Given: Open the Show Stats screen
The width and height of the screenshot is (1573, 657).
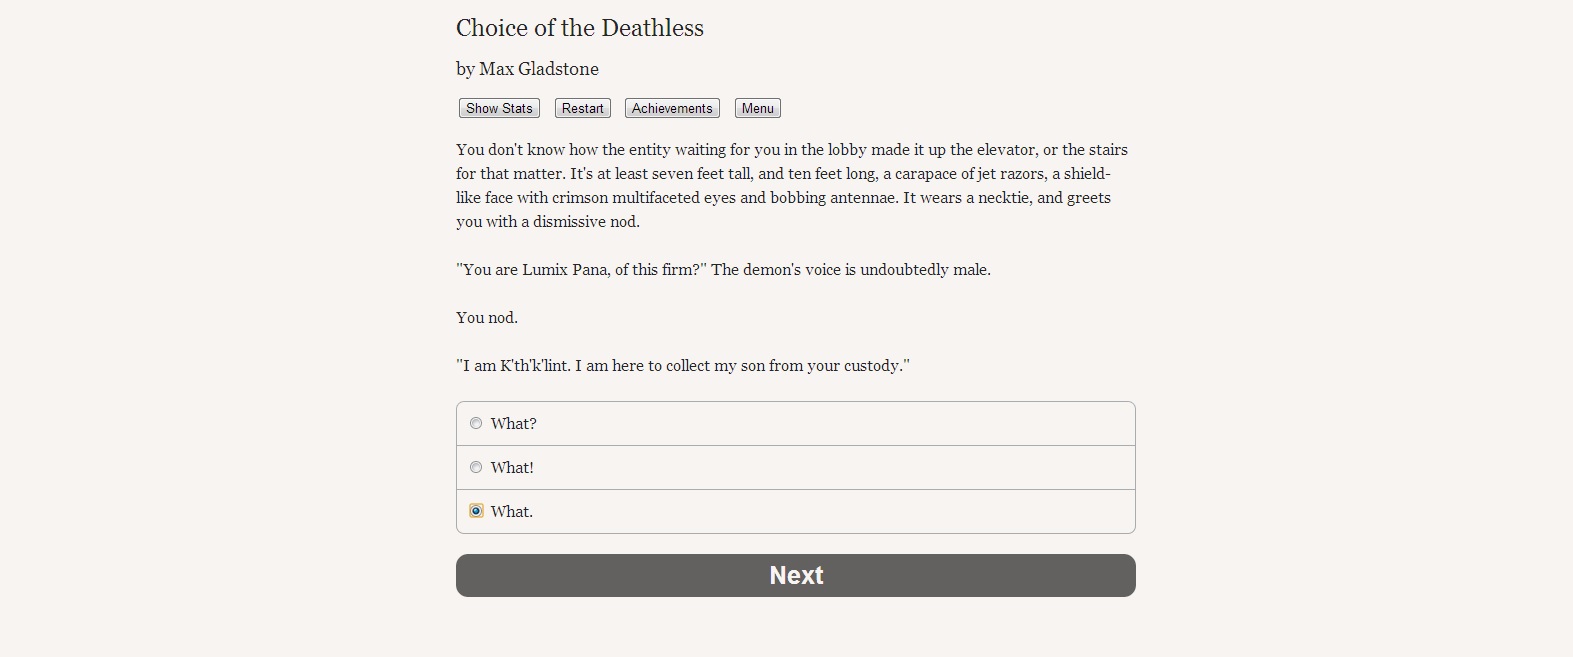Looking at the screenshot, I should click(499, 108).
